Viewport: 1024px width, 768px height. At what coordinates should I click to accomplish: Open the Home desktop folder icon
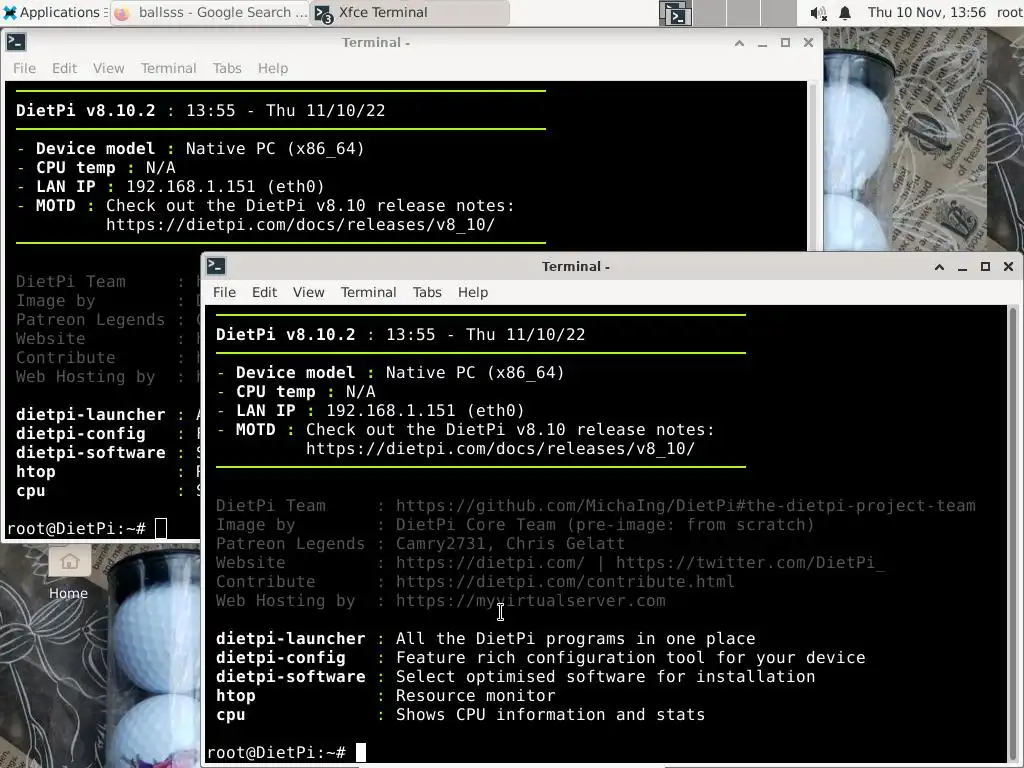coord(69,574)
